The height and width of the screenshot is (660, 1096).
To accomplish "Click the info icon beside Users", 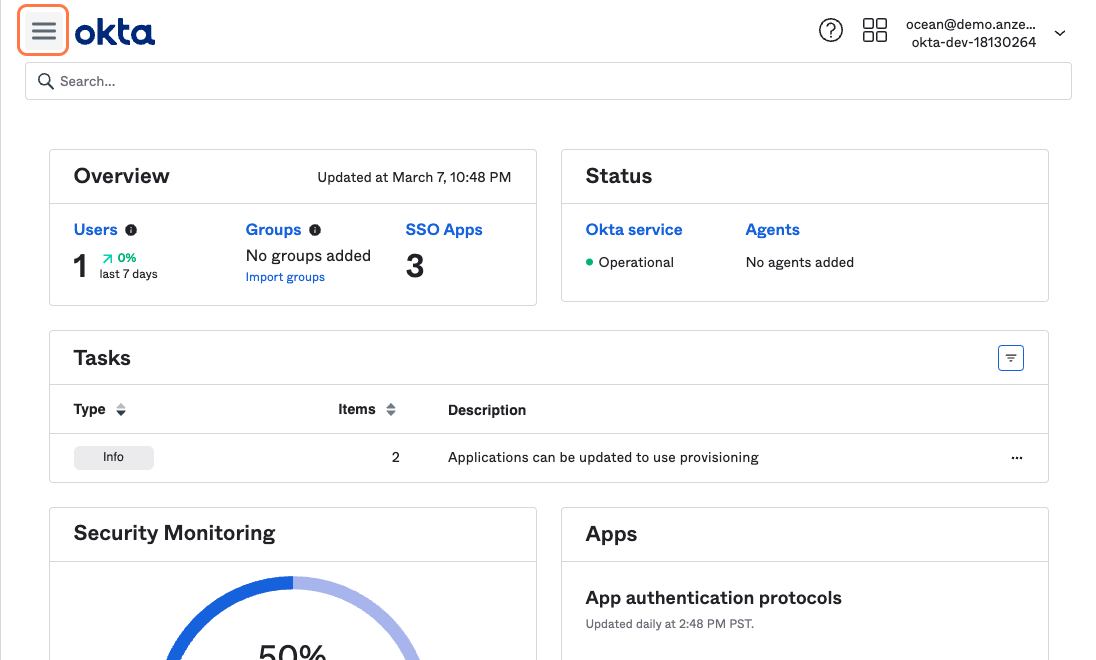I will [131, 230].
